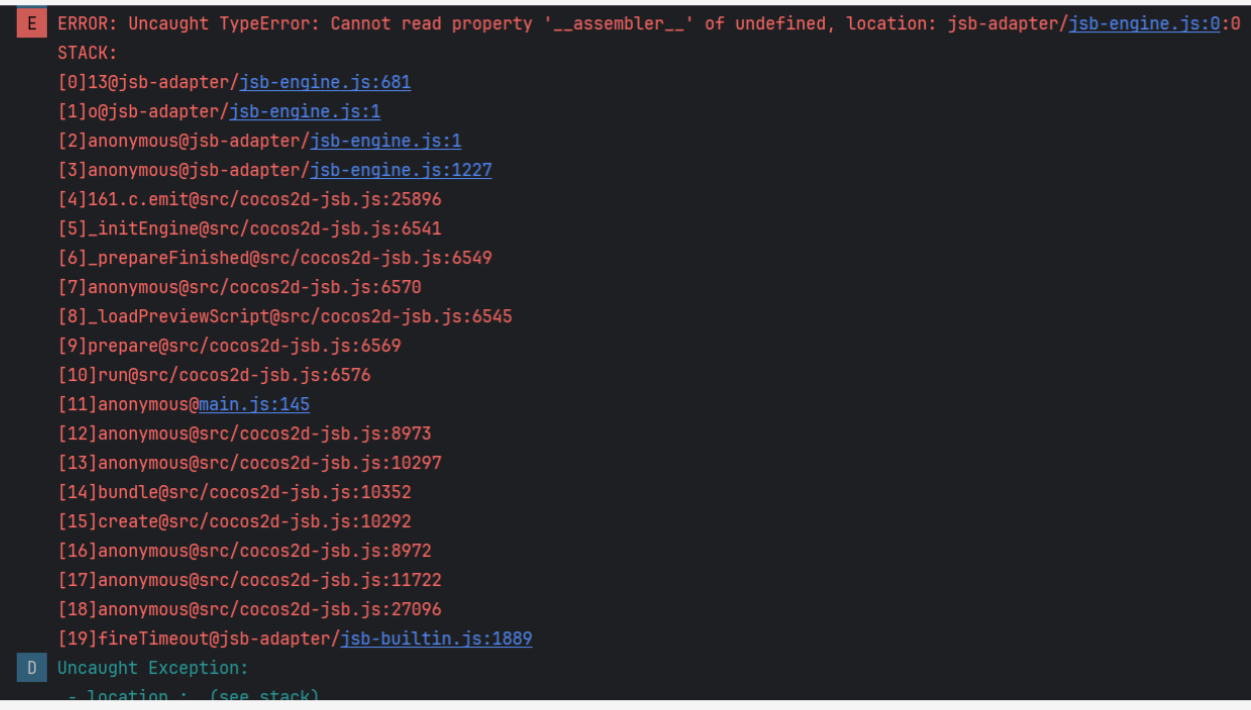Open the jsb-builtin.js:1889 link
The image size is (1251, 710).
436,639
